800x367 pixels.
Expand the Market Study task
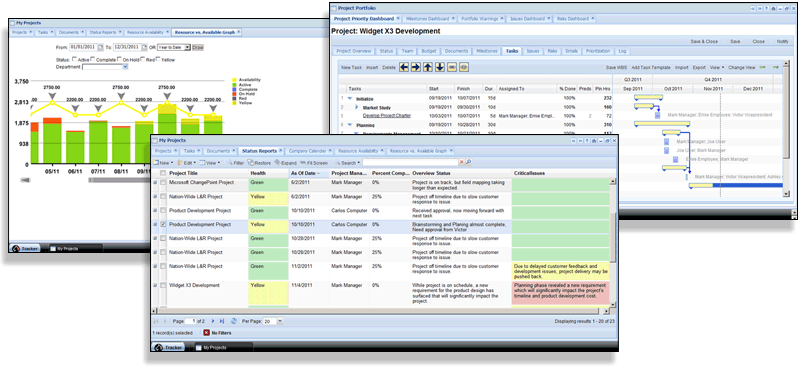[x=357, y=107]
